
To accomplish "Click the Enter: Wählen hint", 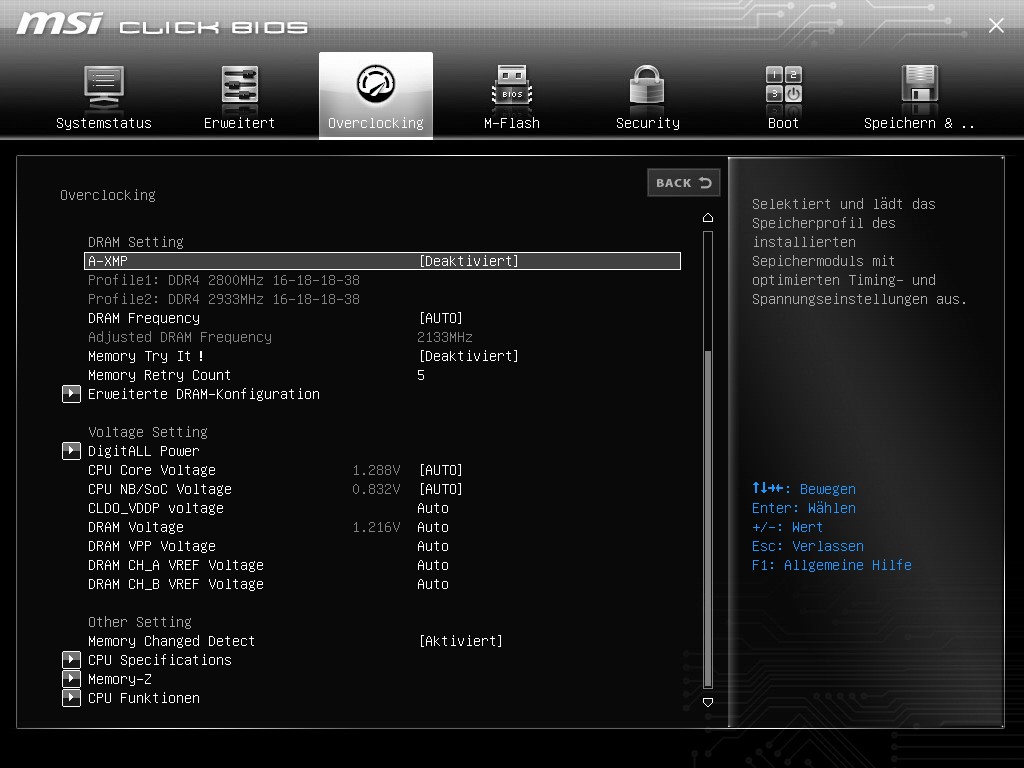I will [804, 508].
